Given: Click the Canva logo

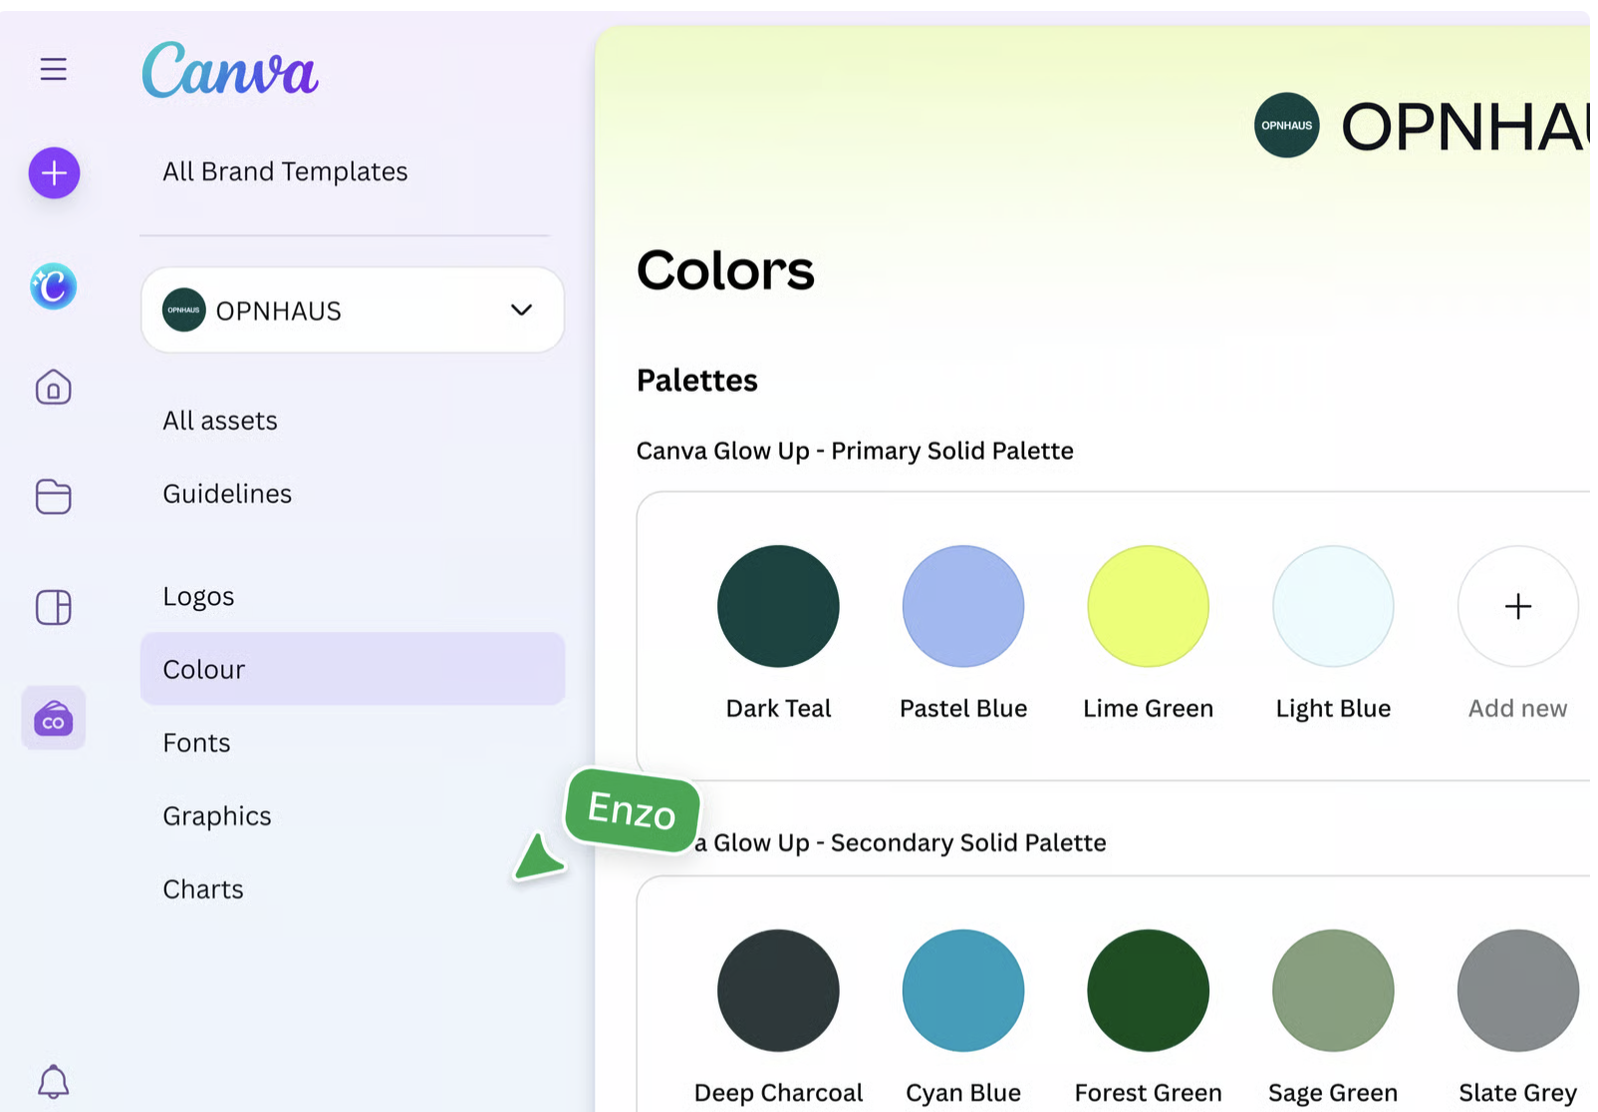Looking at the screenshot, I should click(x=230, y=70).
